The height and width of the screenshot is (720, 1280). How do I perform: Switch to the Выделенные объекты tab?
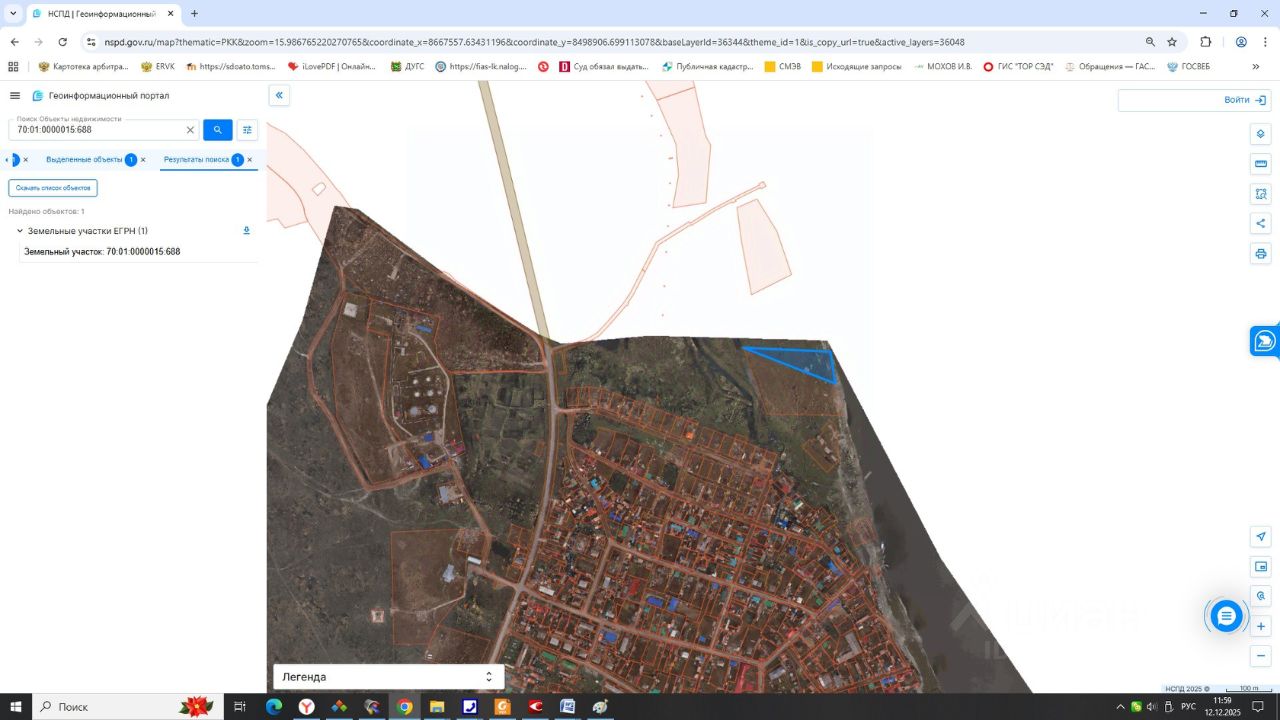85,160
